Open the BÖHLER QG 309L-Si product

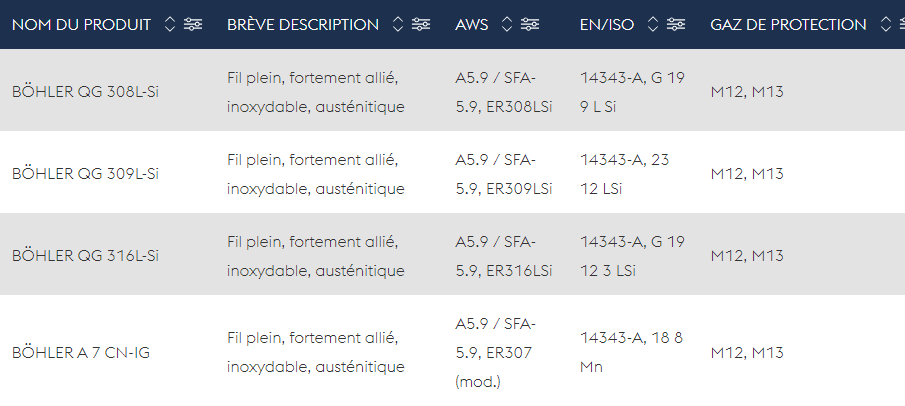pos(85,173)
